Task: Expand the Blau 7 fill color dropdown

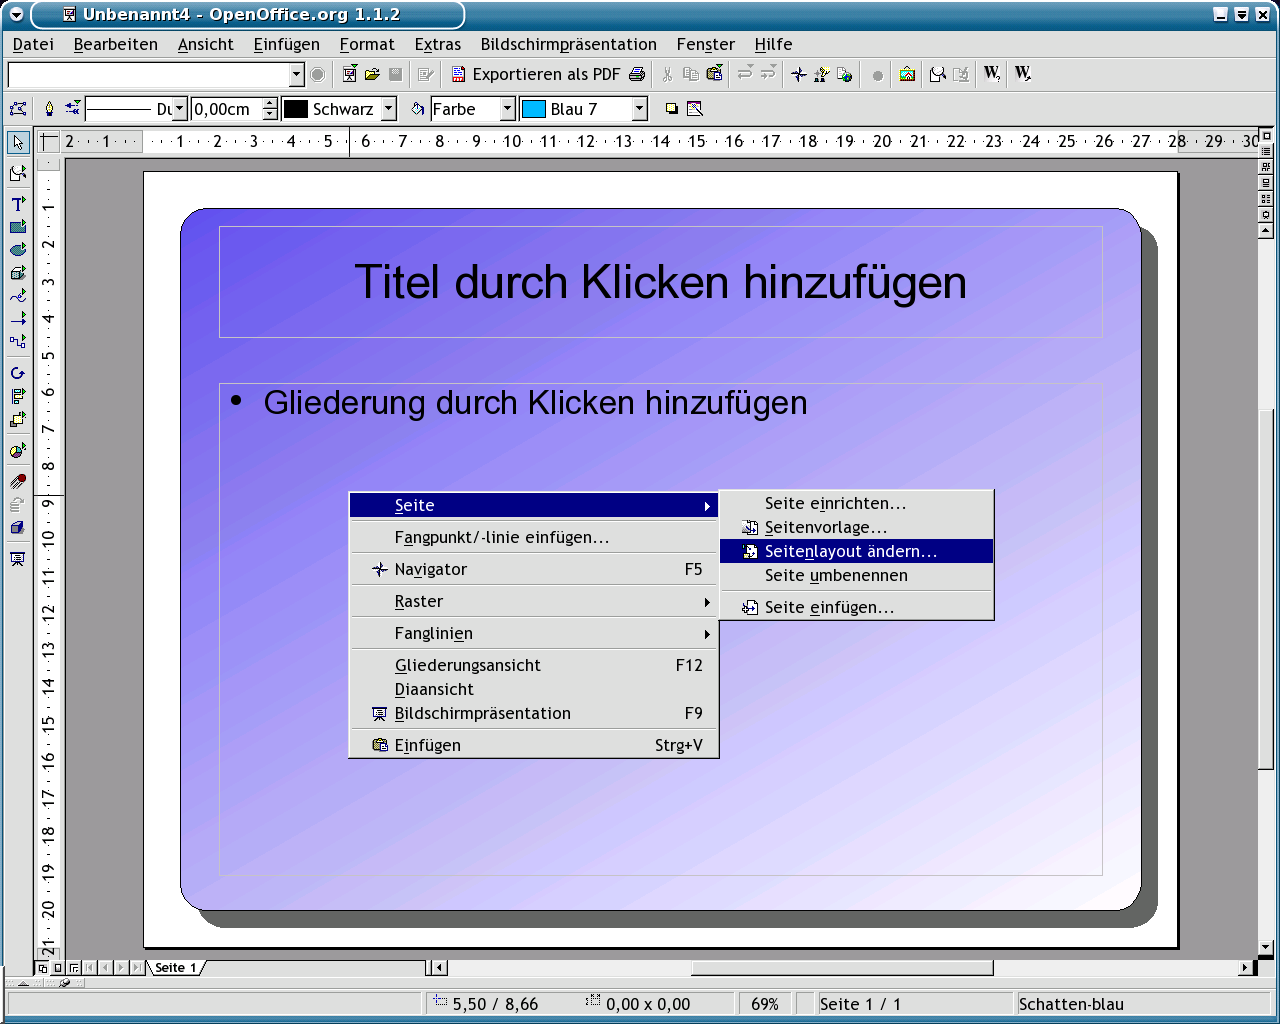Action: click(x=639, y=109)
